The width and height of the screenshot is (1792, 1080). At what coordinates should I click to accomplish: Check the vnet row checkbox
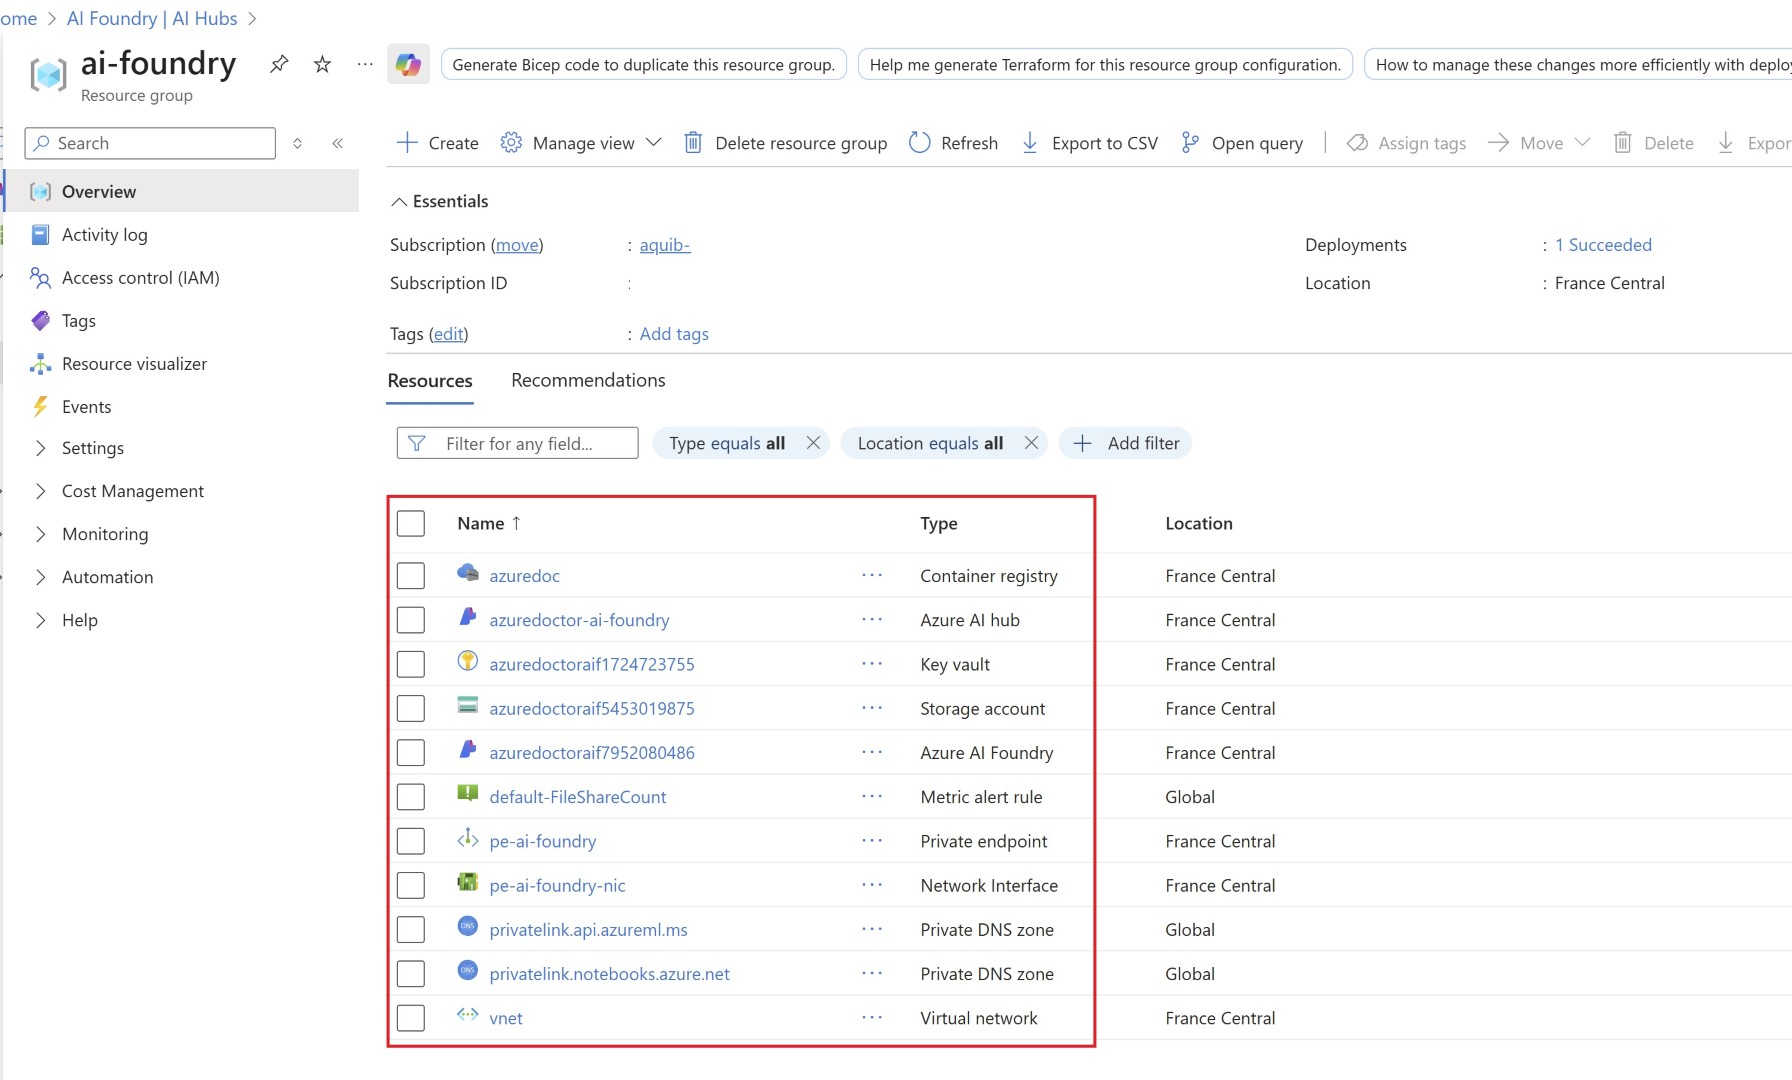click(x=411, y=1018)
